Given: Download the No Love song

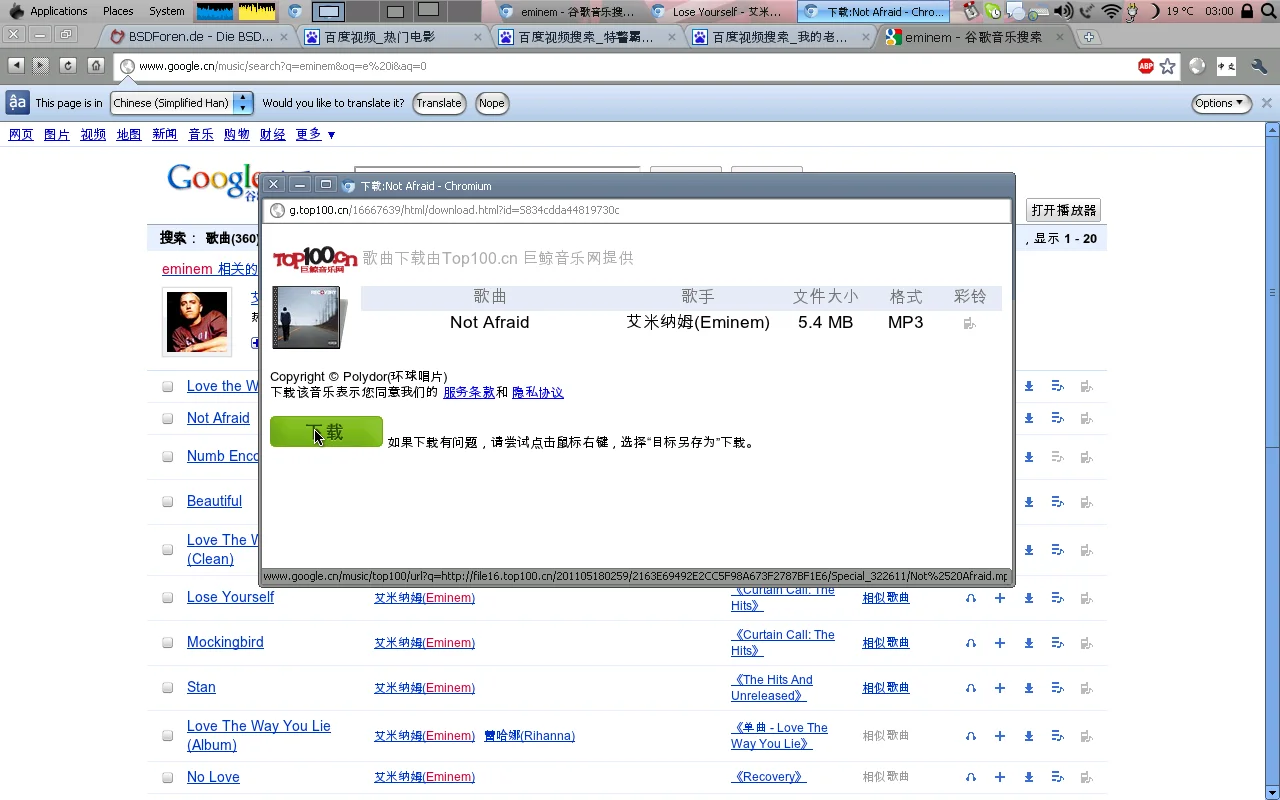Looking at the screenshot, I should click(x=1029, y=777).
